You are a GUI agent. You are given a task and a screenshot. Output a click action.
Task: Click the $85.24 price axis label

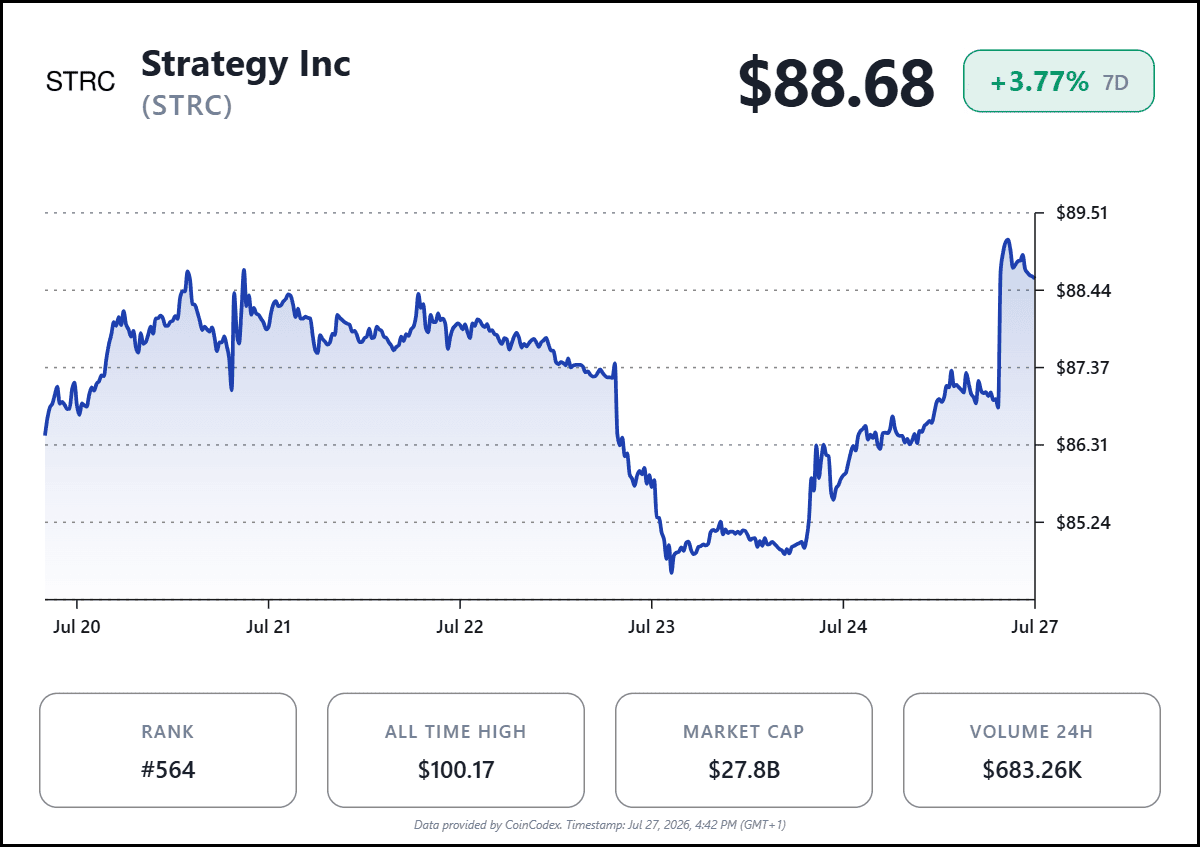[x=1082, y=522]
